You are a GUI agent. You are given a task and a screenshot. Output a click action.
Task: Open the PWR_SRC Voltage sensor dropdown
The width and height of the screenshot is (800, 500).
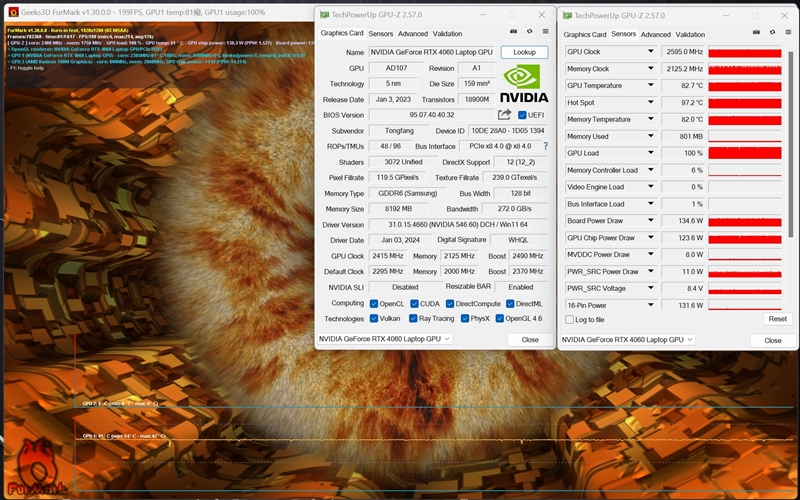pos(651,288)
